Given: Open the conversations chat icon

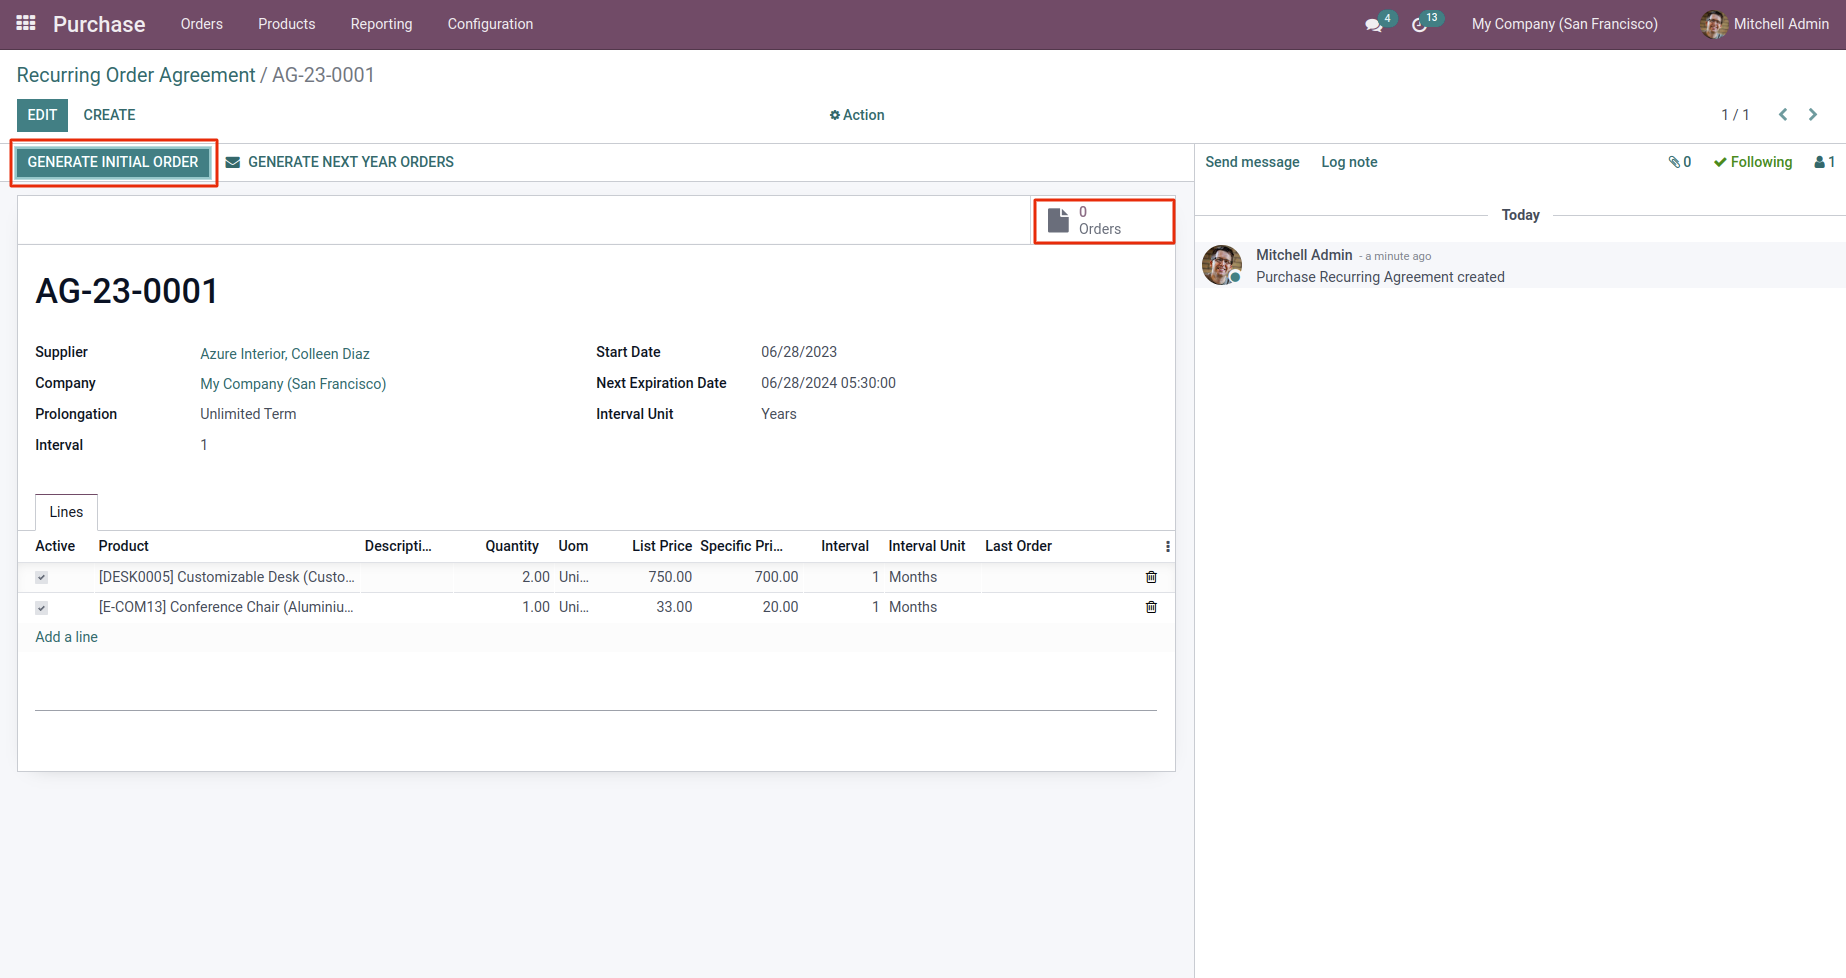Looking at the screenshot, I should tap(1374, 25).
